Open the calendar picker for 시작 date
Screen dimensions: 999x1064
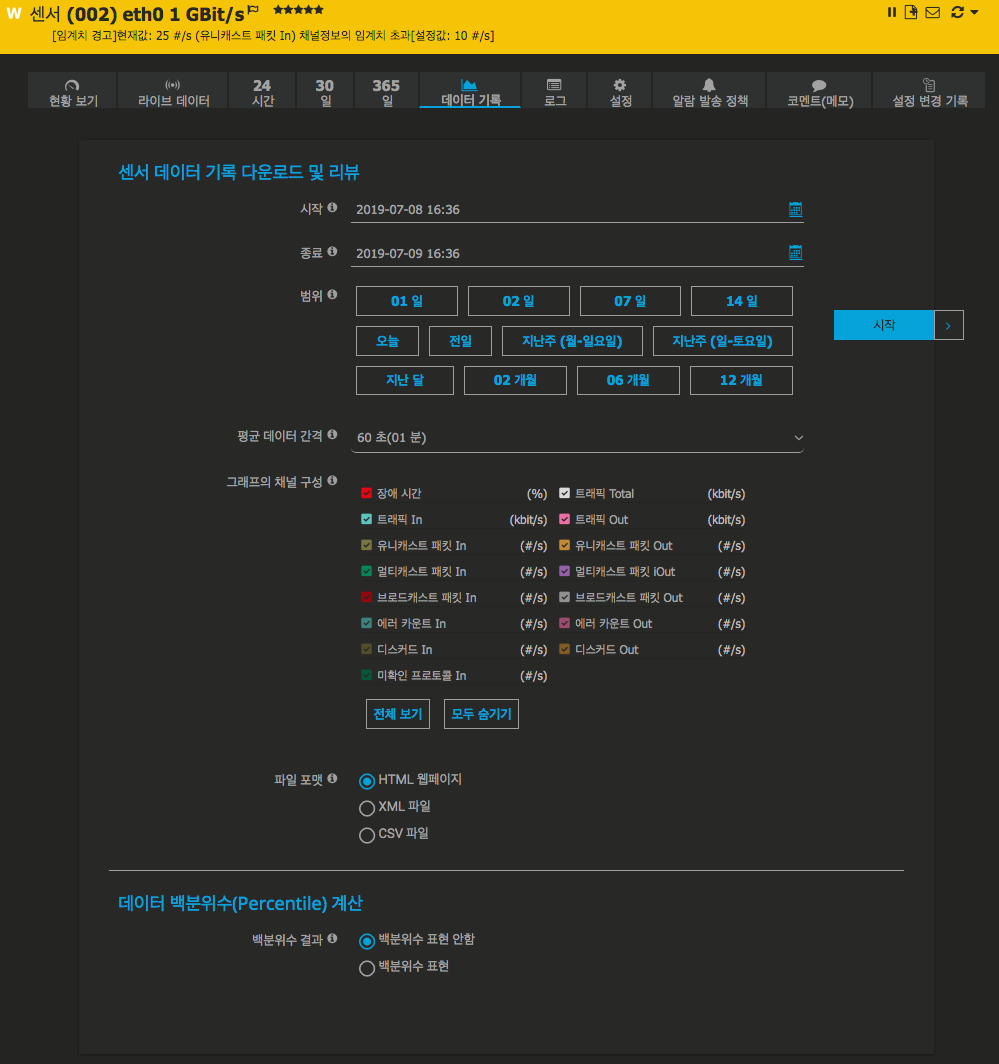pyautogui.click(x=795, y=209)
